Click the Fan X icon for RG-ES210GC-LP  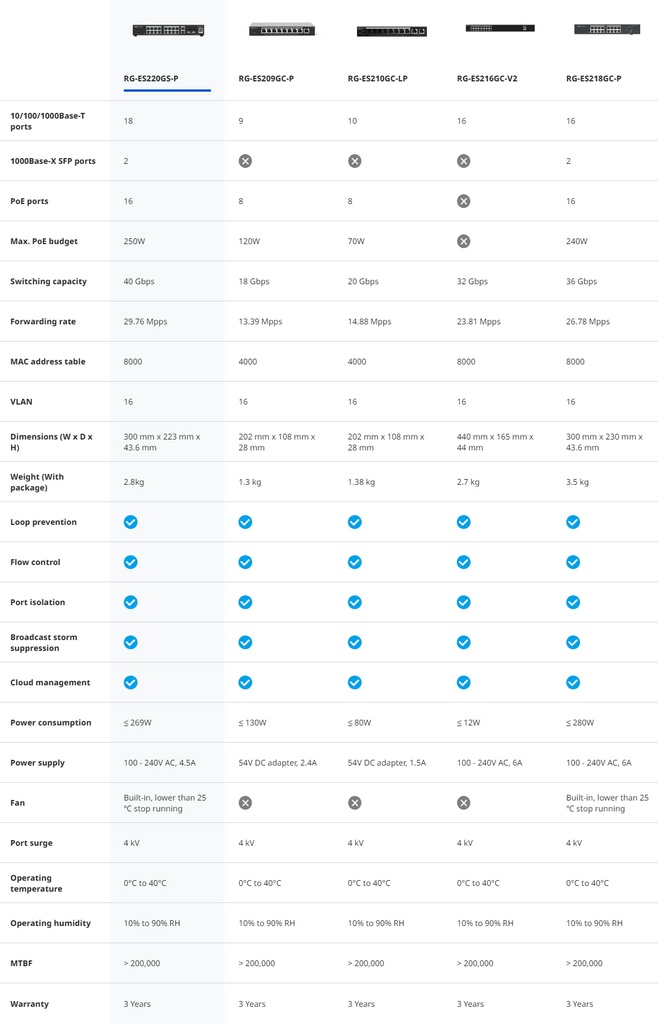pyautogui.click(x=354, y=803)
